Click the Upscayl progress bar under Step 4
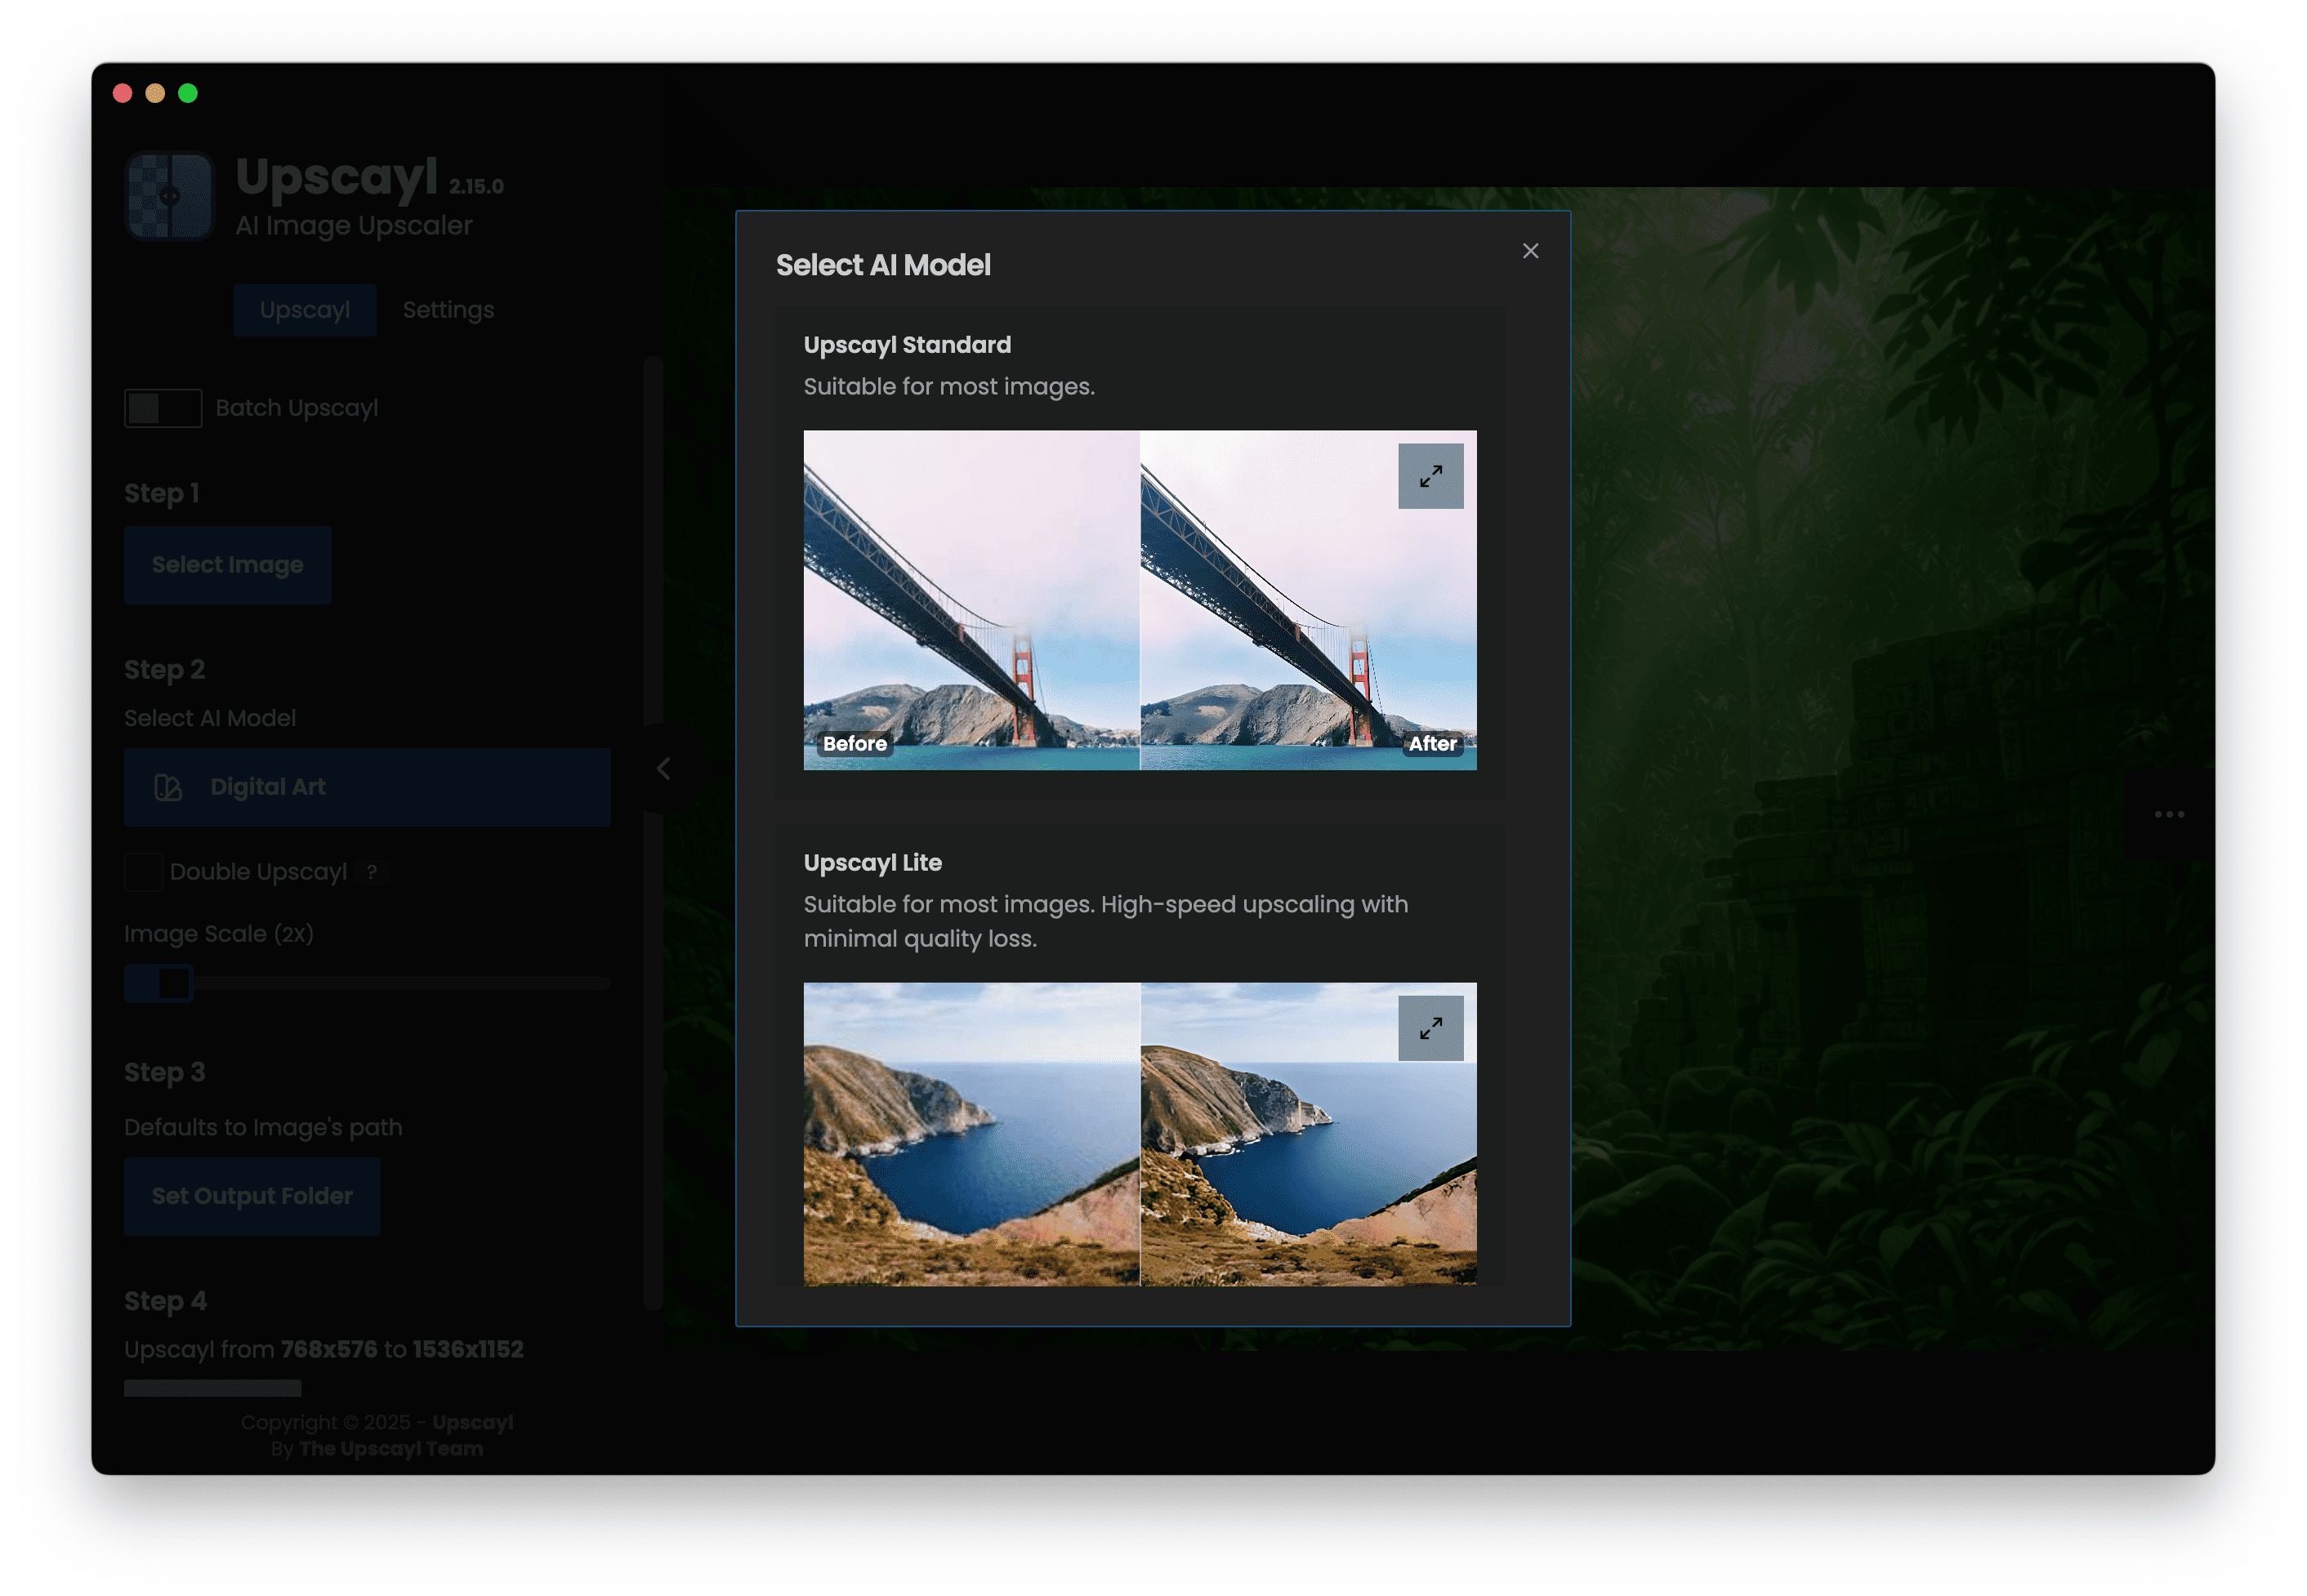The width and height of the screenshot is (2307, 1596). tap(212, 1388)
